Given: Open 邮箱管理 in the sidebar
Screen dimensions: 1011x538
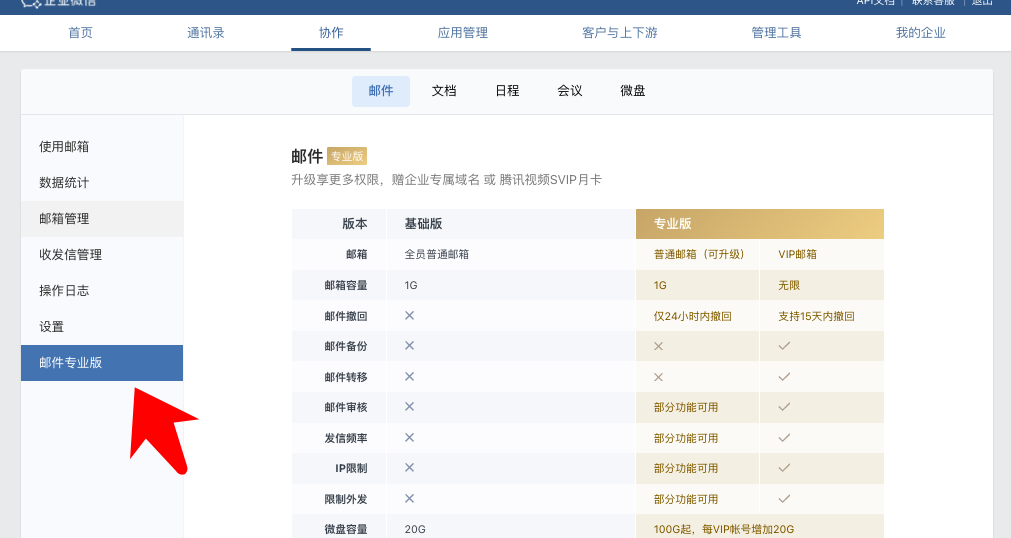Looking at the screenshot, I should point(64,219).
